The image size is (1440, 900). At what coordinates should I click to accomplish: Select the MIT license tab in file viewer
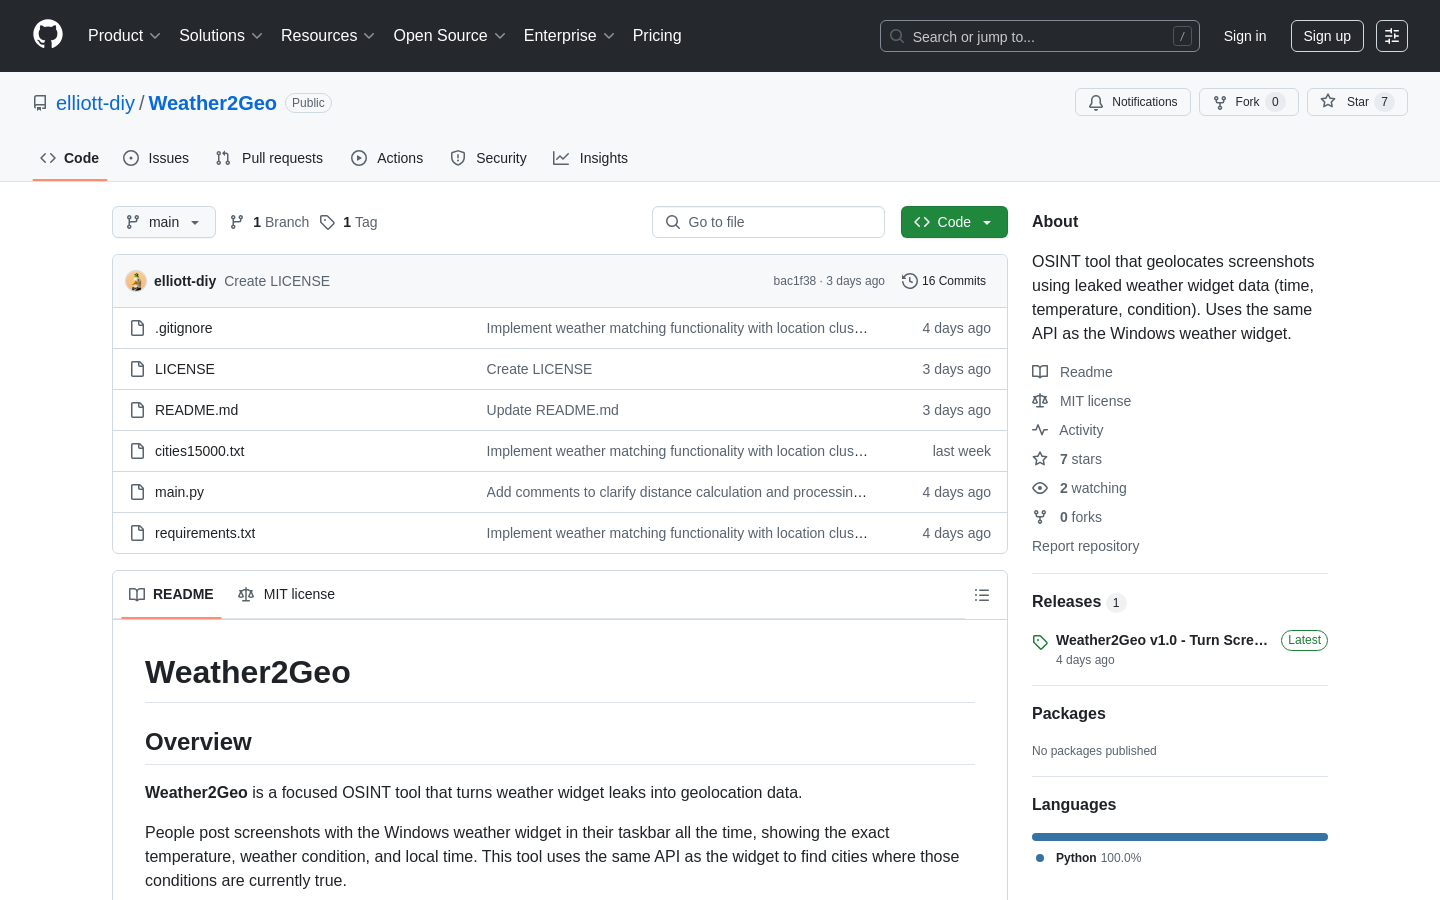(x=286, y=595)
